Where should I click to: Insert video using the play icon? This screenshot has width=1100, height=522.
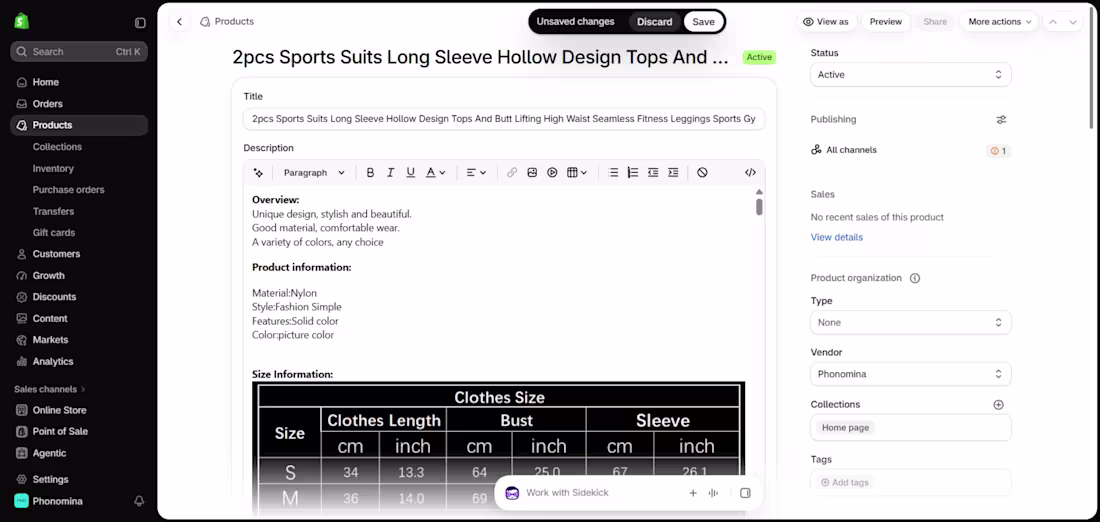(x=552, y=173)
